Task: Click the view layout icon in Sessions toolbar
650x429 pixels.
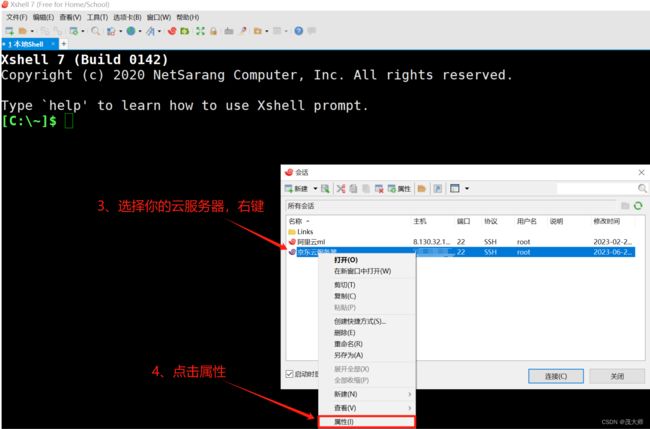Action: coord(455,189)
